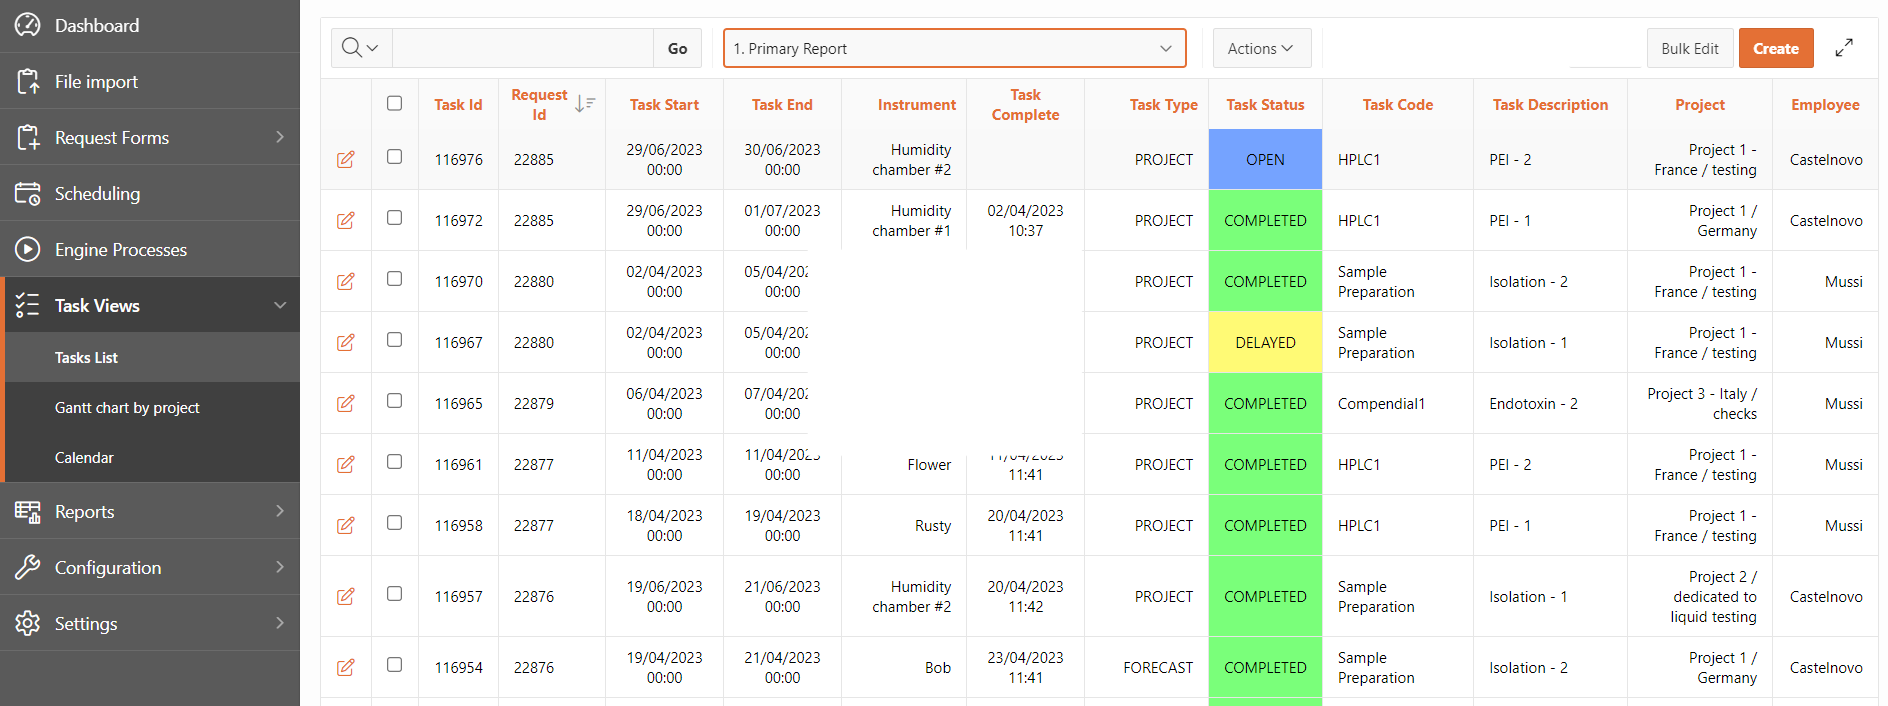Click the Bulk Edit button
This screenshot has height=706, width=1888.
[1689, 48]
